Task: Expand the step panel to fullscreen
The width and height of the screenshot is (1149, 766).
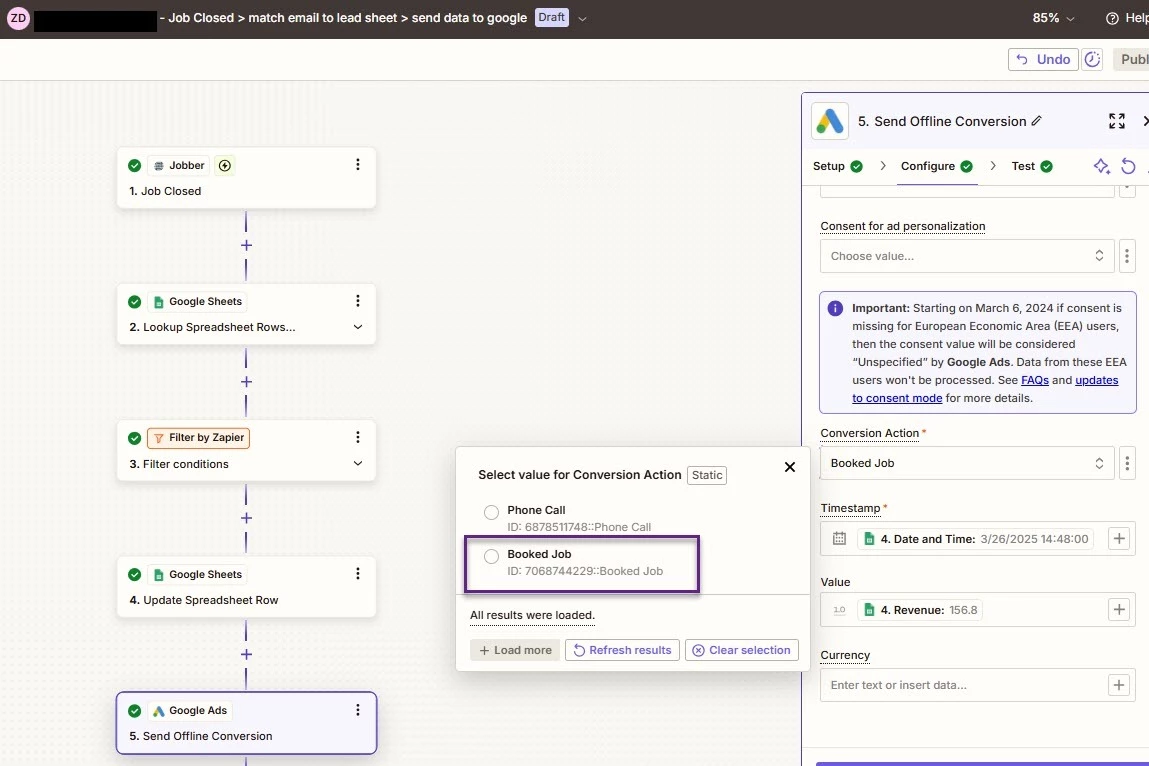Action: pyautogui.click(x=1116, y=121)
